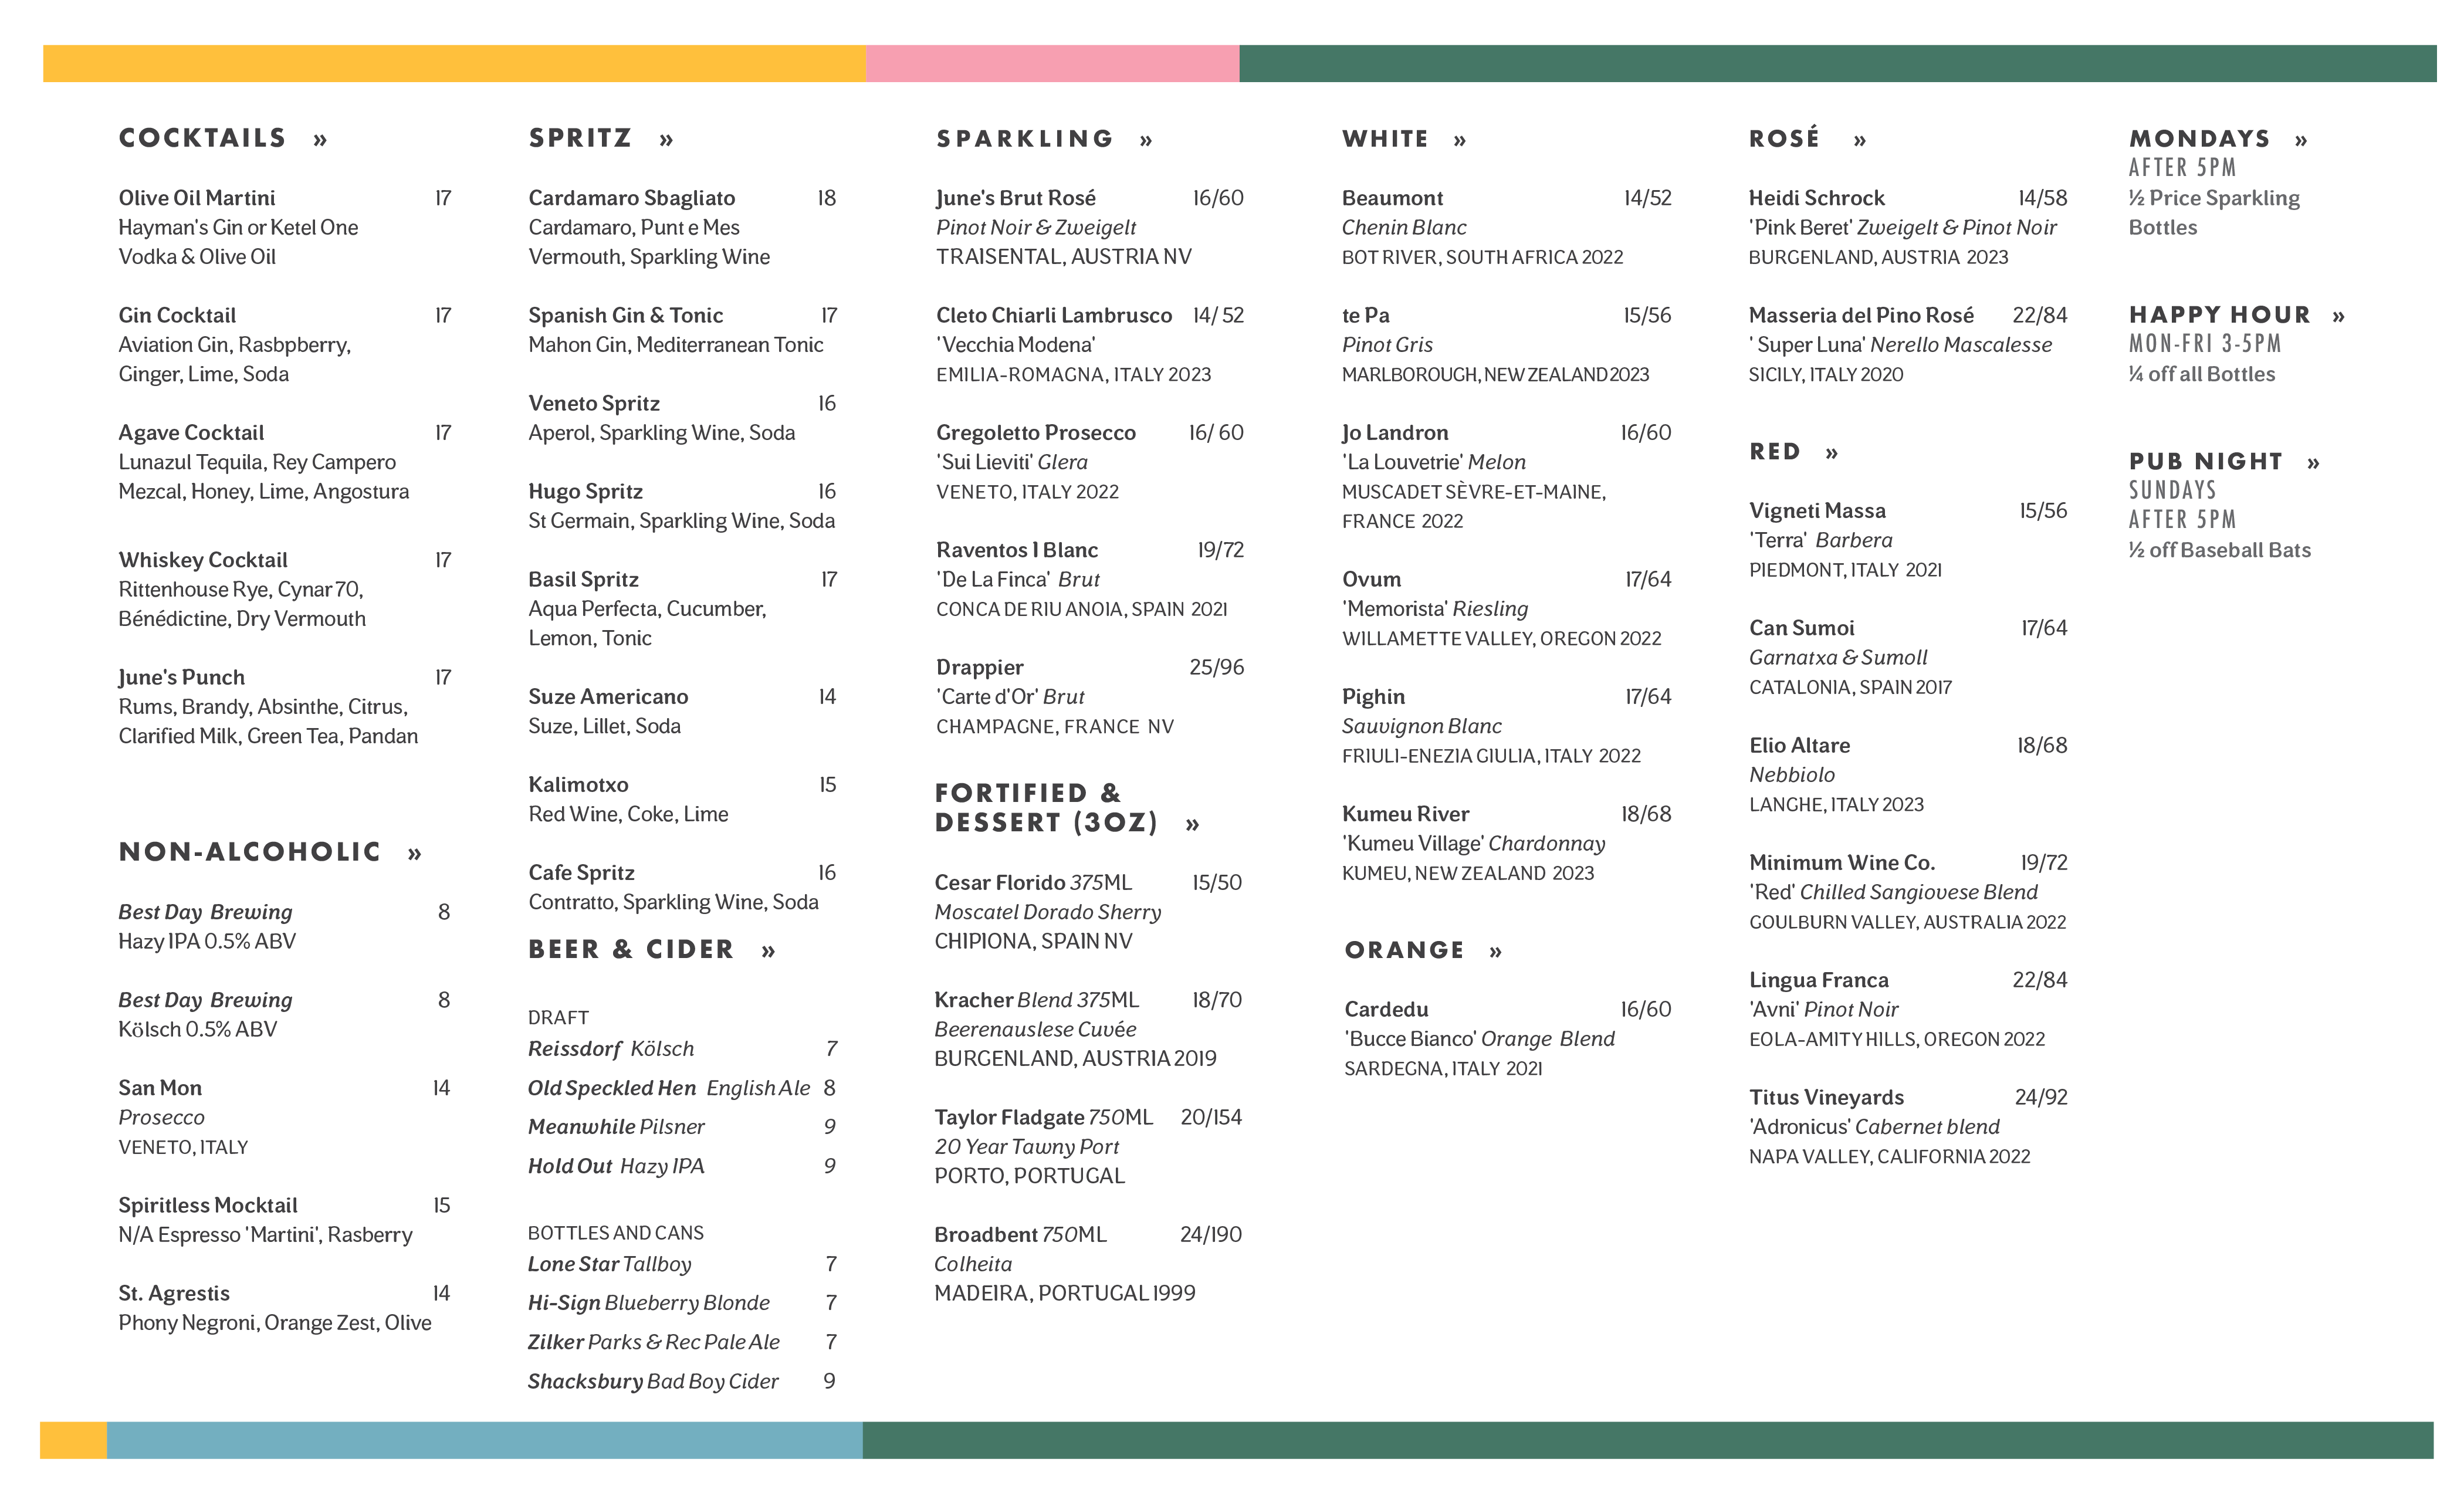Click the arrows beside WHITE heading
Screen dimensions: 2464x1496
click(1460, 141)
